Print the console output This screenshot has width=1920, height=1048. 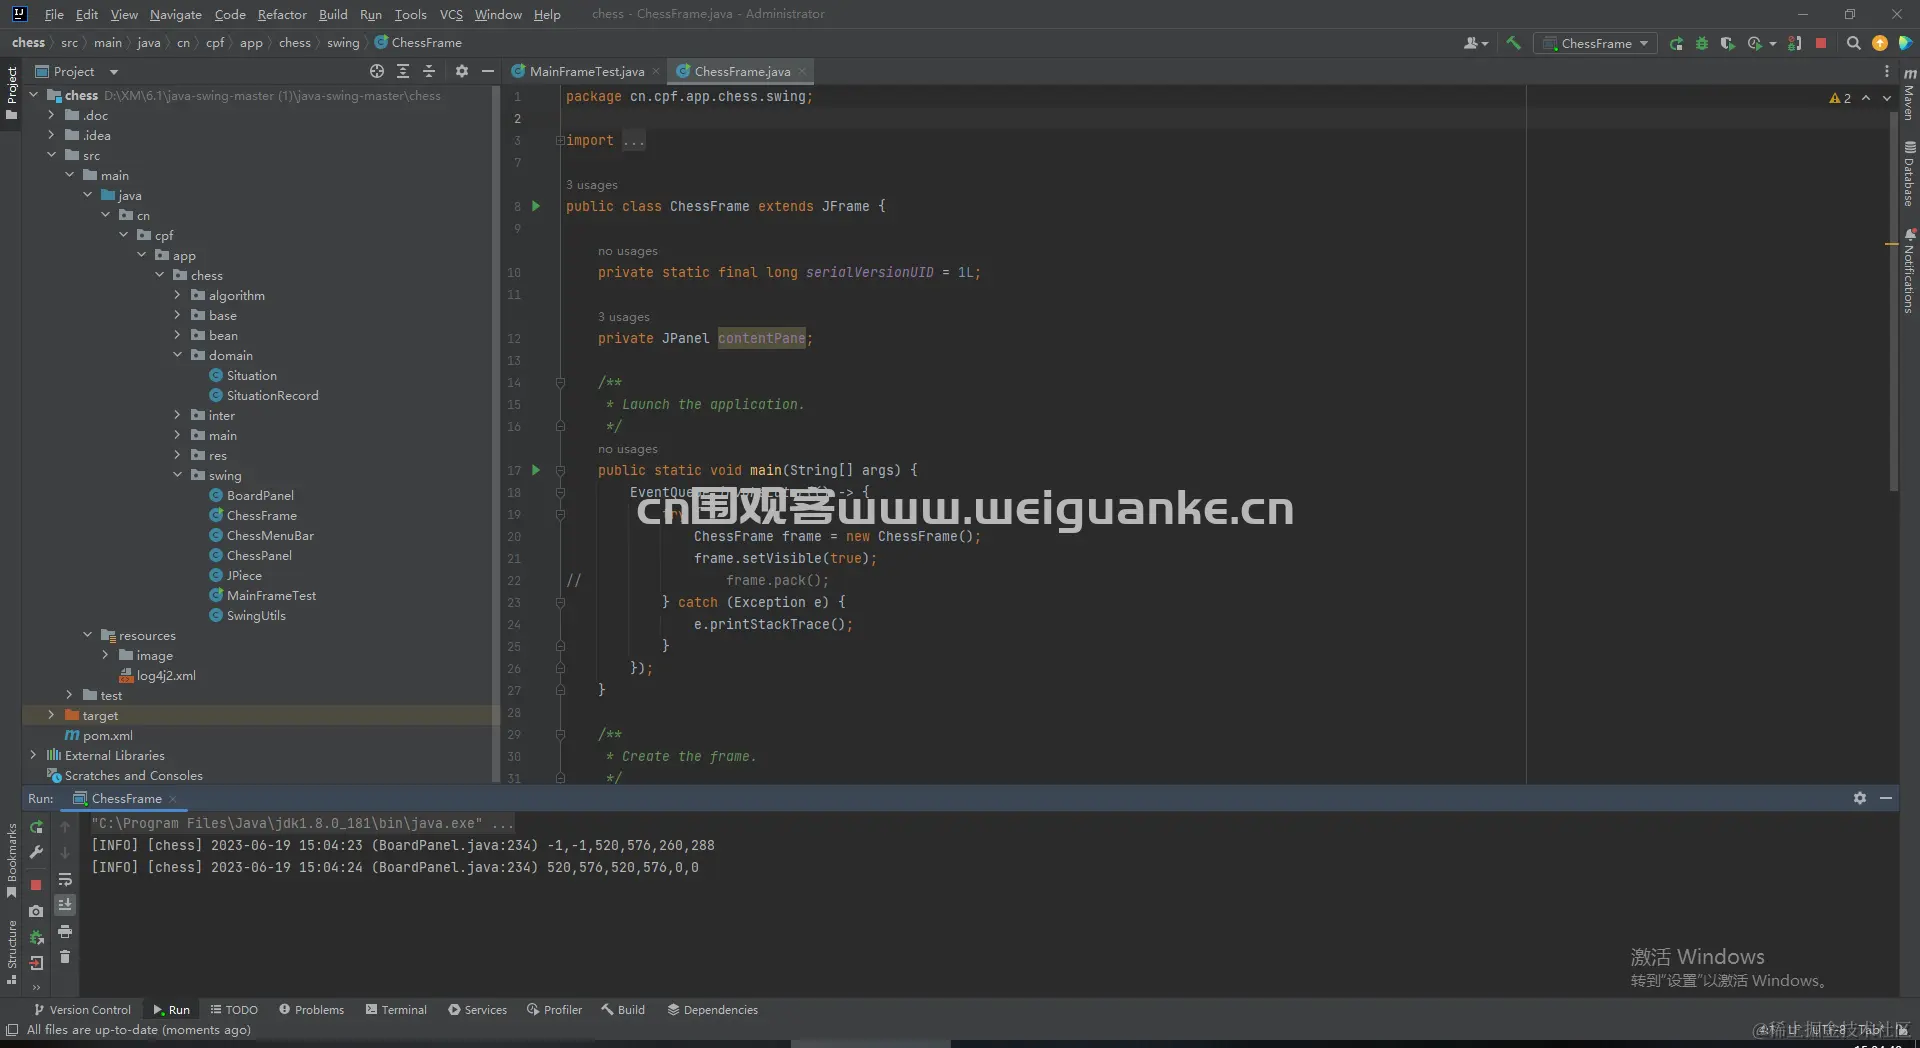point(65,931)
